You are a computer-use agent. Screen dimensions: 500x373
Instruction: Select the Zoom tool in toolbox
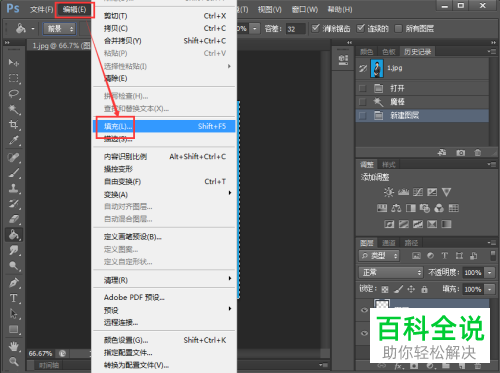coord(14,361)
